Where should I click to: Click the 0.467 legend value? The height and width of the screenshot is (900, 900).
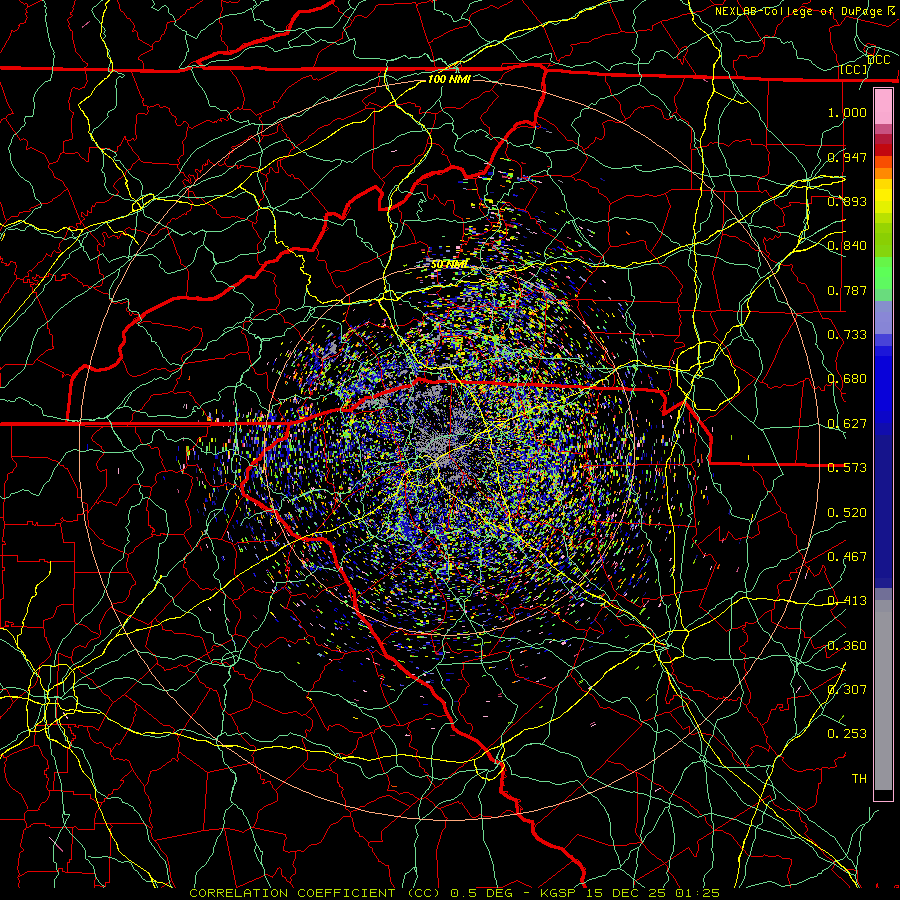[847, 557]
